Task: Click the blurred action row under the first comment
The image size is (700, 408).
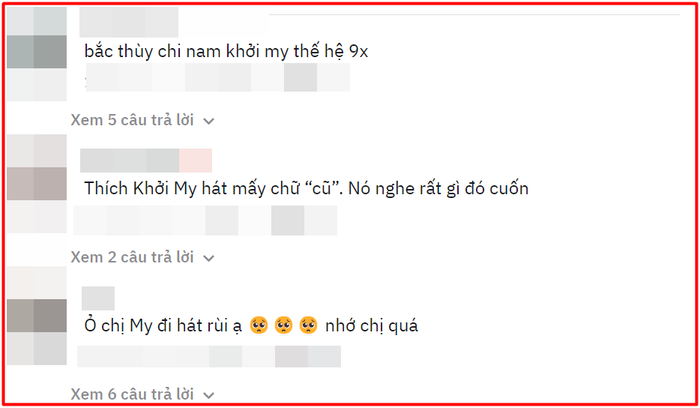Action: pos(217,77)
